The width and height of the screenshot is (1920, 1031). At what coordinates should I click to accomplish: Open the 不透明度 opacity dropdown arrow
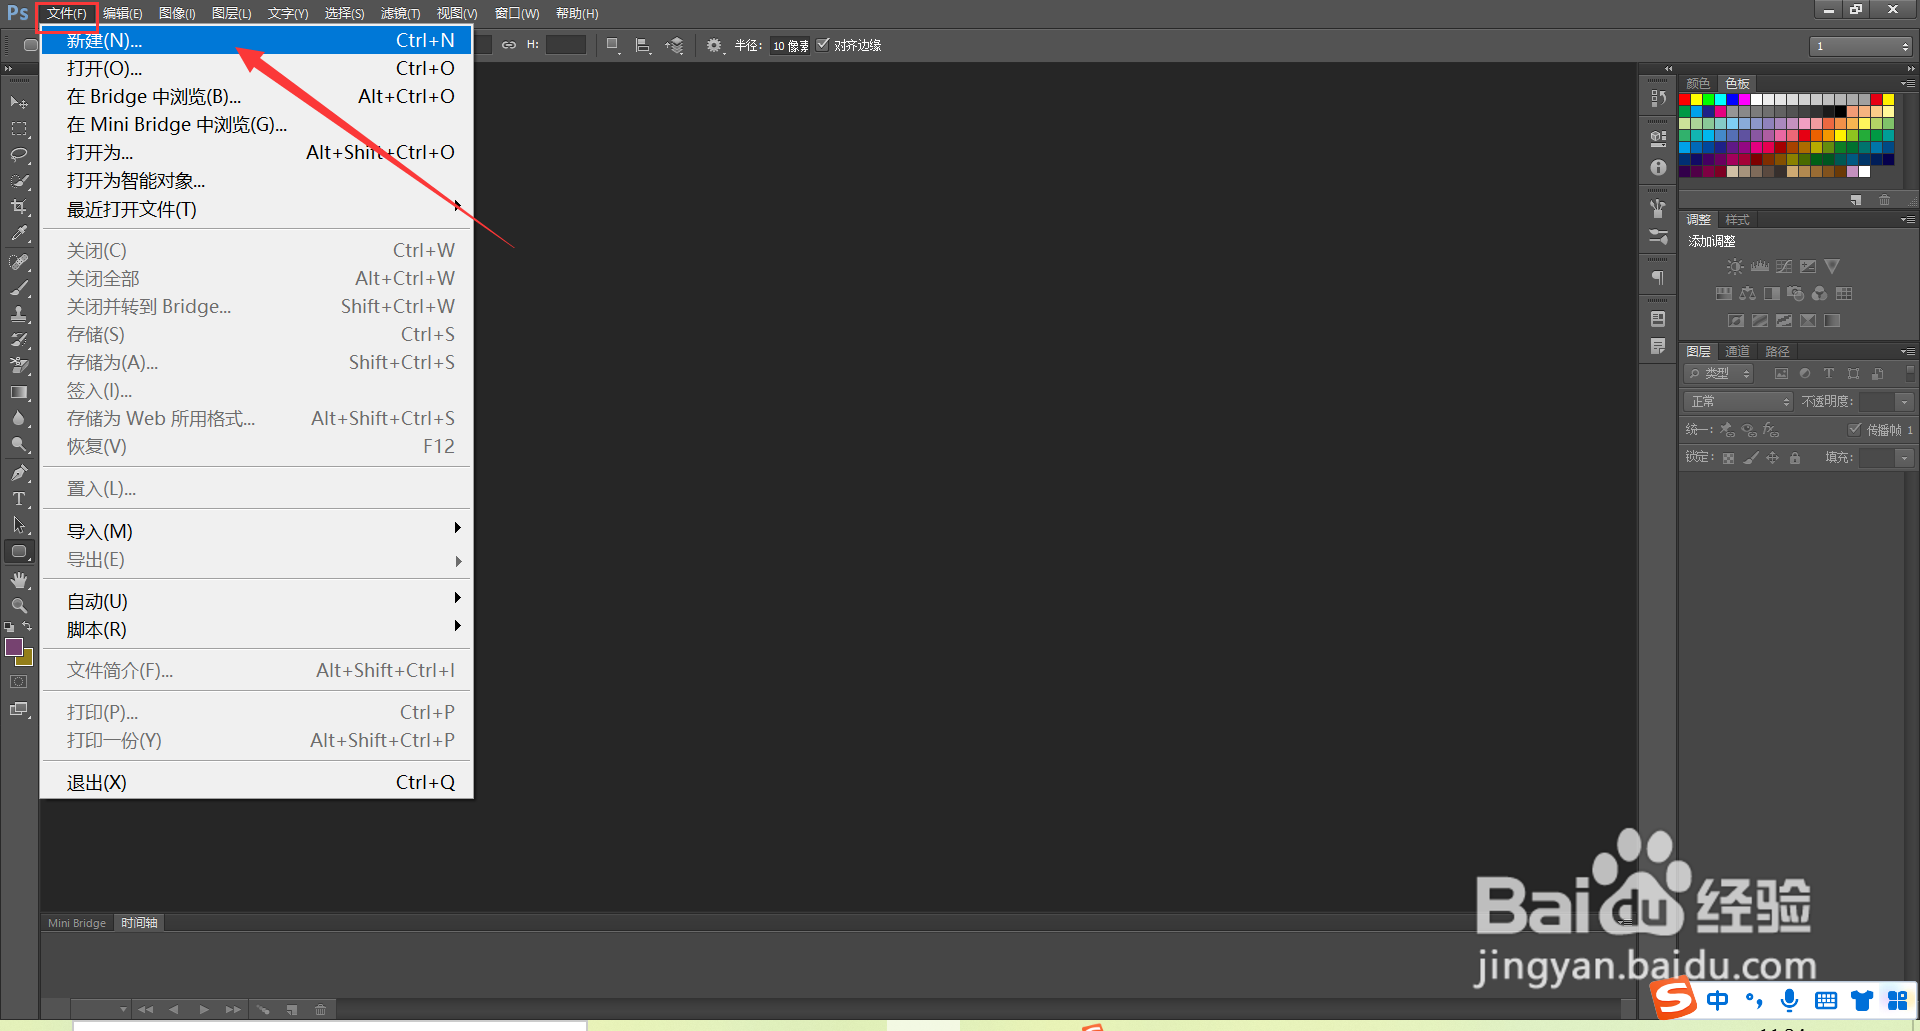(x=1904, y=401)
